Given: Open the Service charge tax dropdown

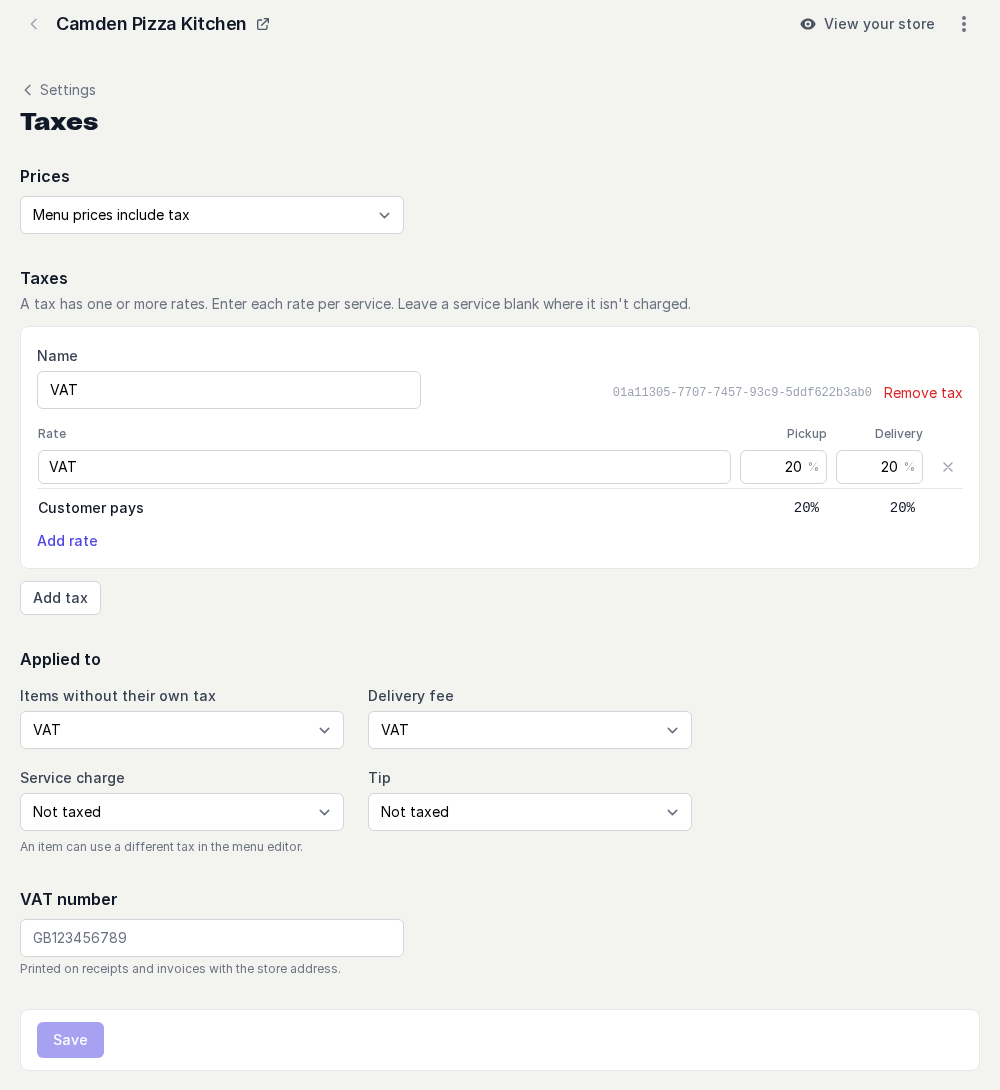Looking at the screenshot, I should pyautogui.click(x=182, y=812).
